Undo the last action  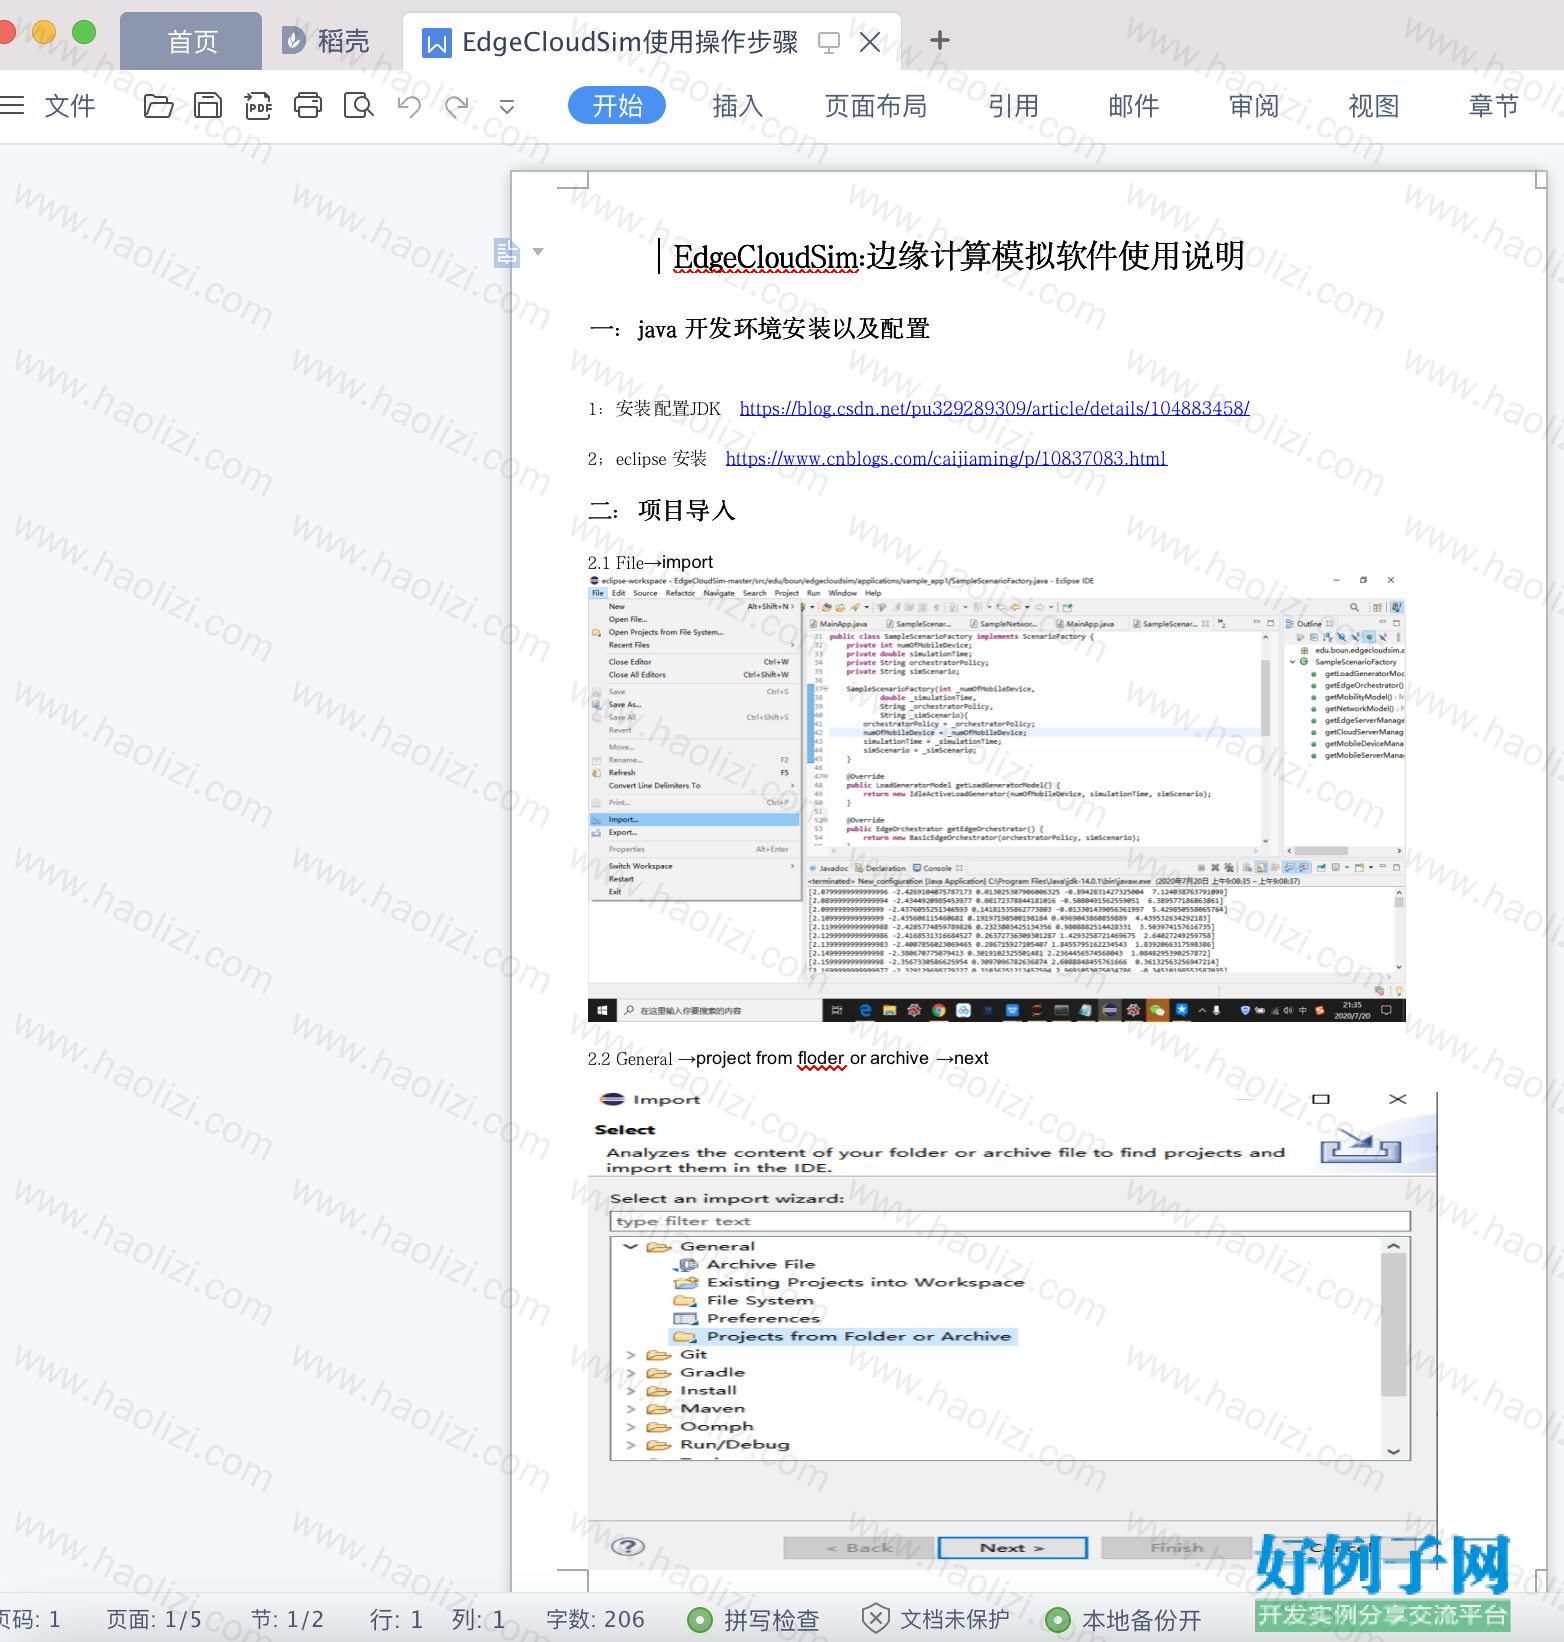[x=409, y=106]
